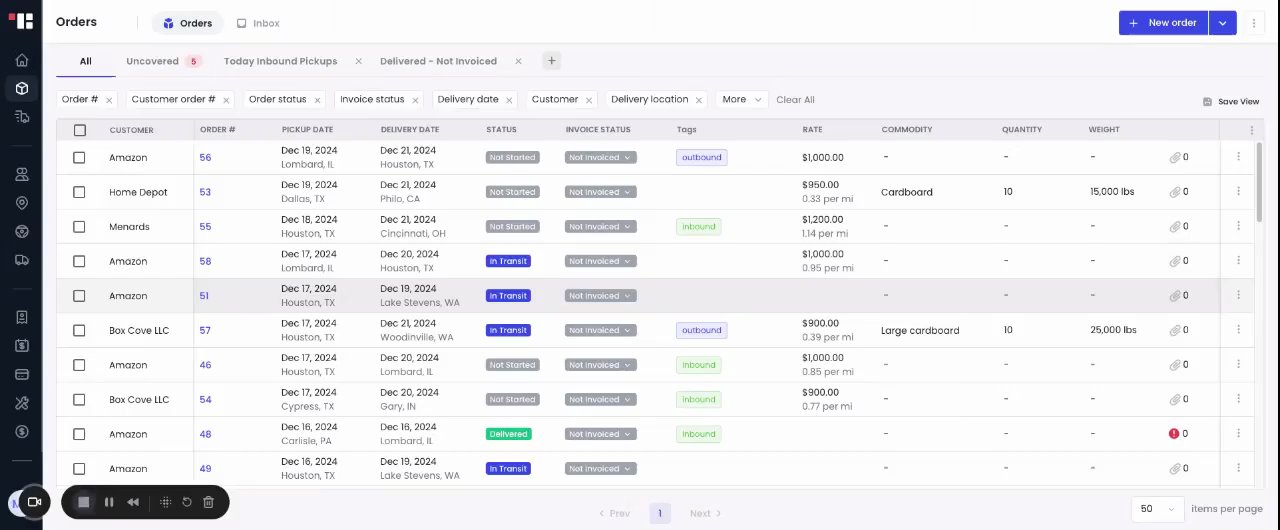Click page number 1

tap(659, 513)
